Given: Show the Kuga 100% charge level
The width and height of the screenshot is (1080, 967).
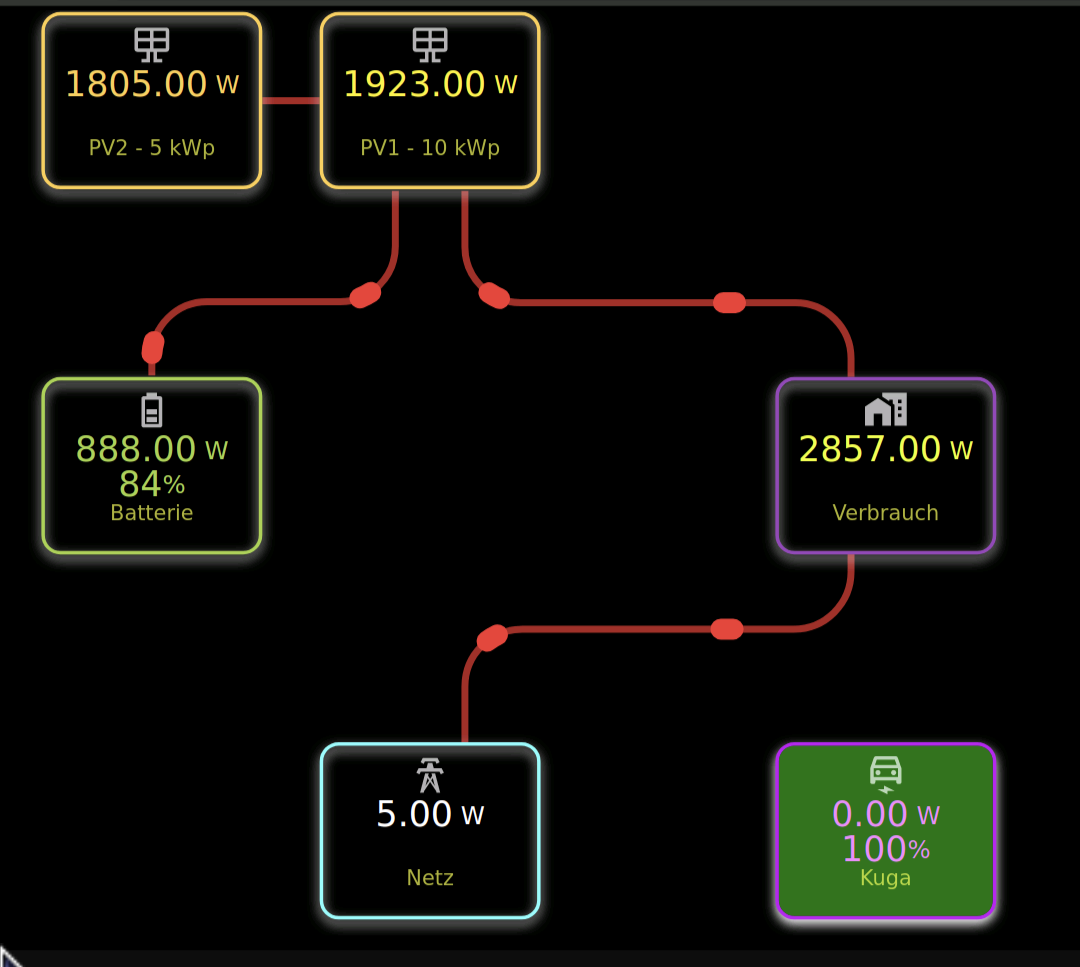Looking at the screenshot, I should [x=886, y=849].
